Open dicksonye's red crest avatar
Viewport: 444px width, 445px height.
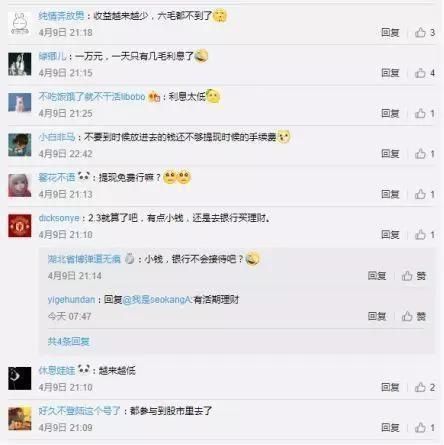tap(20, 226)
